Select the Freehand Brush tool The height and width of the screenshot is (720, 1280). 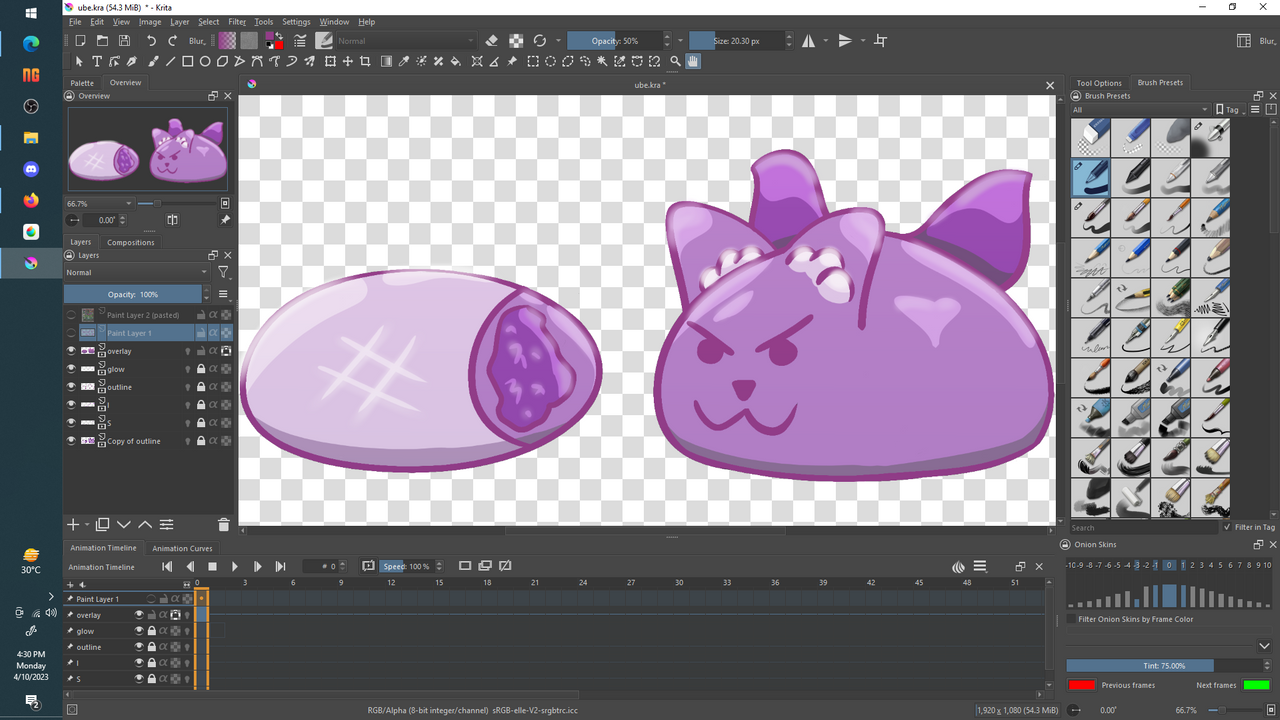tap(152, 61)
